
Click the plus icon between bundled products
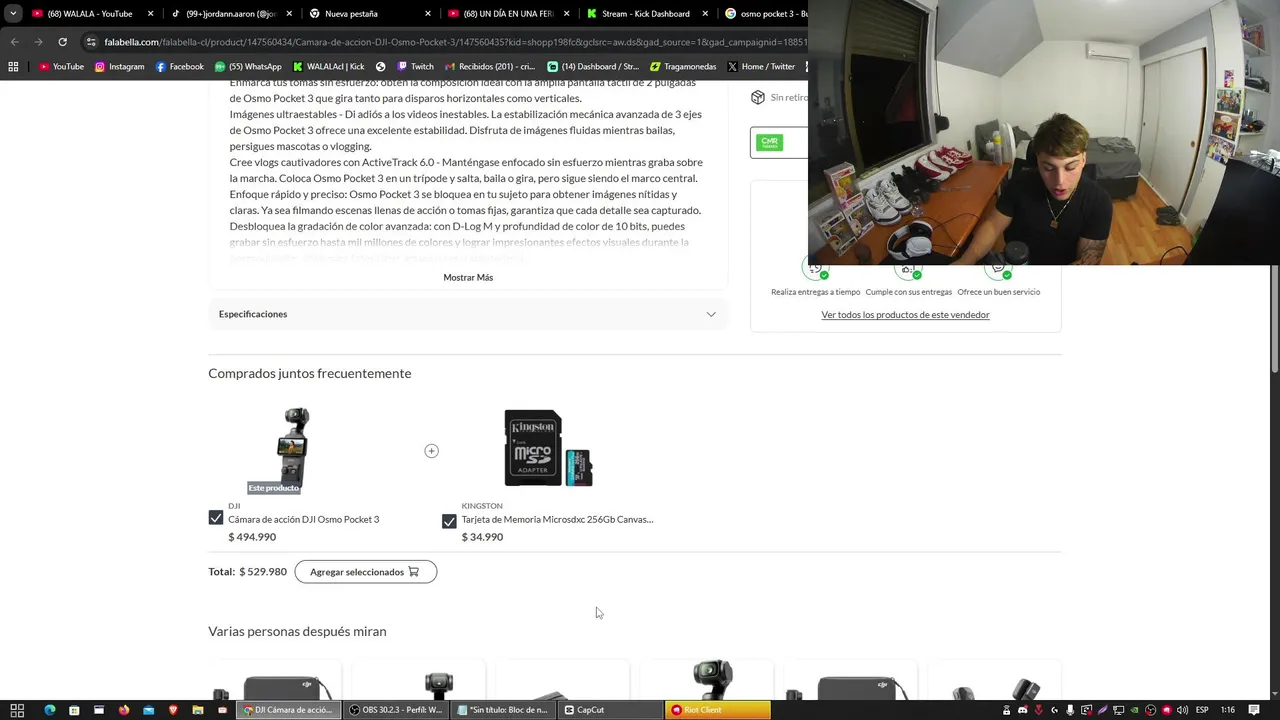point(431,451)
